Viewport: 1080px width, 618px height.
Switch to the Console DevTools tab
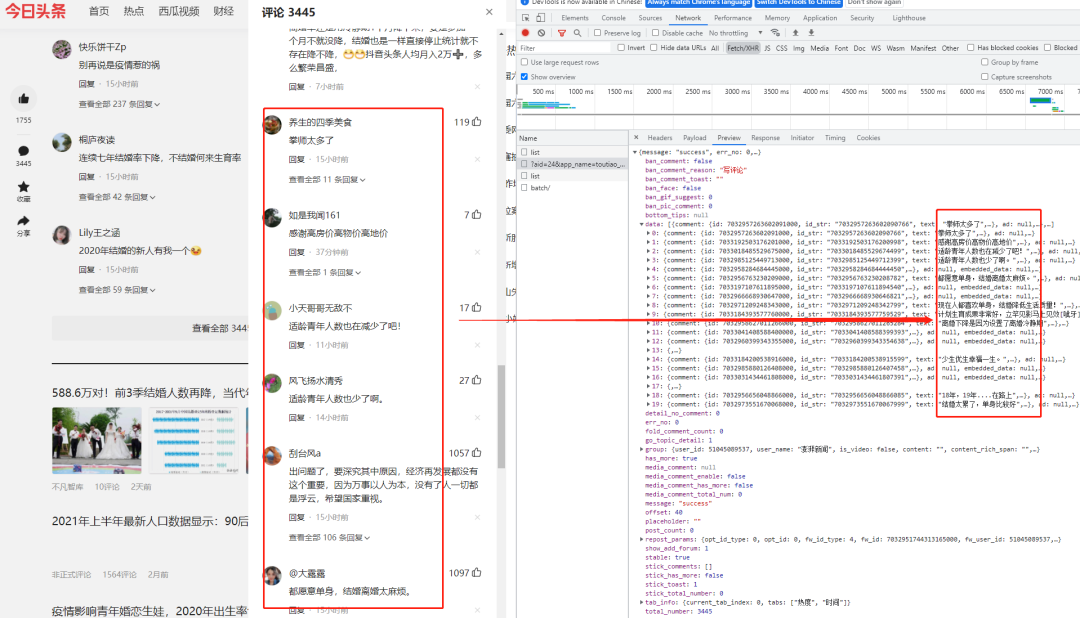(613, 18)
